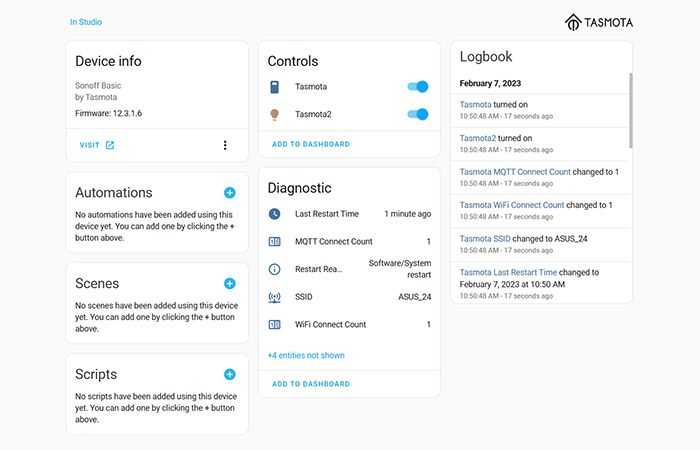The height and width of the screenshot is (450, 700).
Task: Click the Tasmota logo icon
Action: tap(573, 22)
